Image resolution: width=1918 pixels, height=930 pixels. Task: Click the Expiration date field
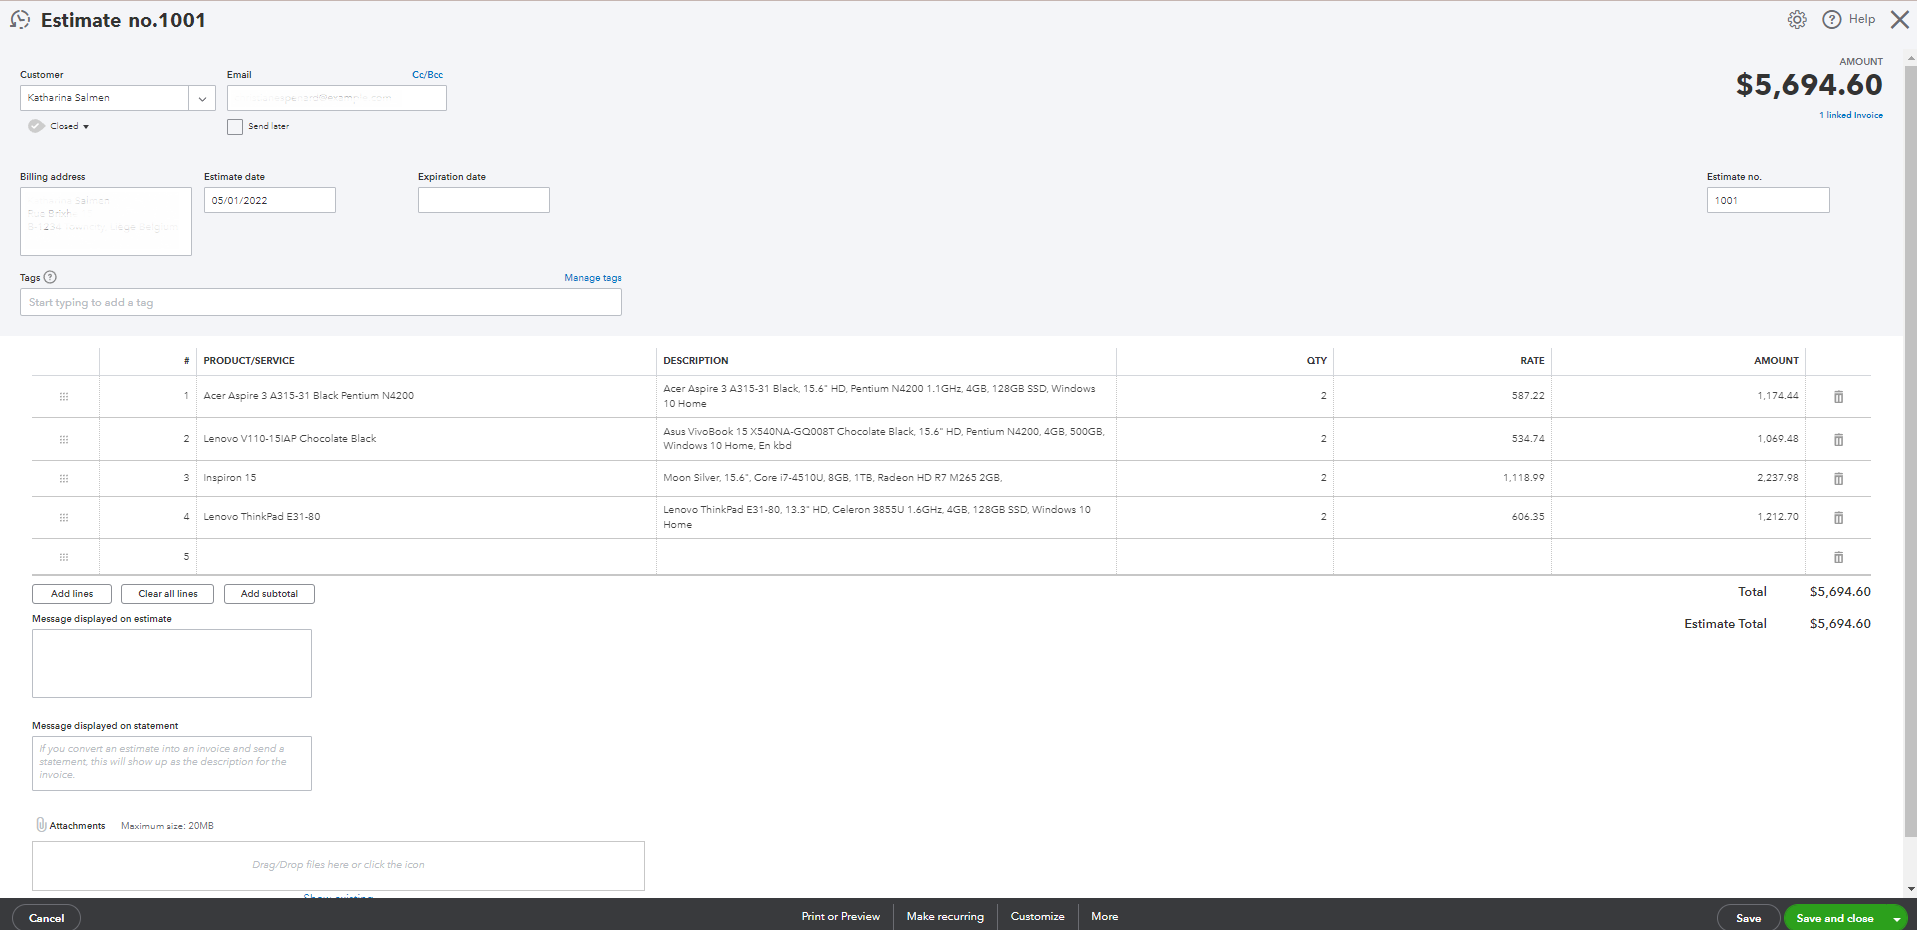coord(484,200)
